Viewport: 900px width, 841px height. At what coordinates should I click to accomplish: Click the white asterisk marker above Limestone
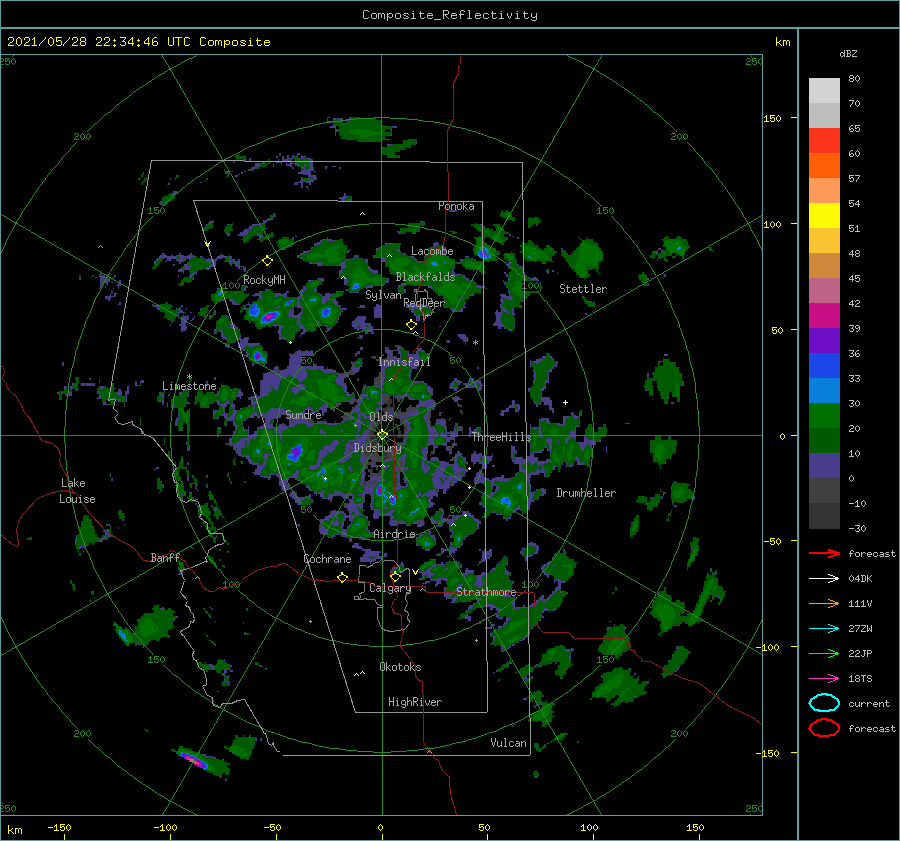coord(189,377)
